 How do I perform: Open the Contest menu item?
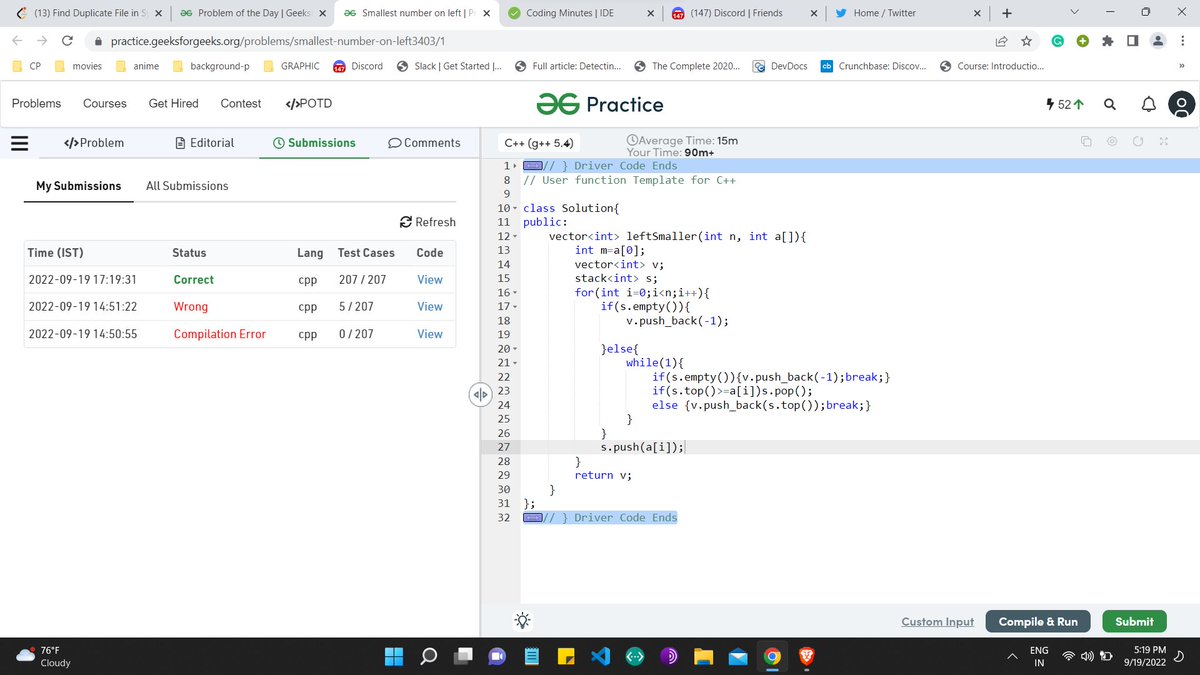point(241,104)
